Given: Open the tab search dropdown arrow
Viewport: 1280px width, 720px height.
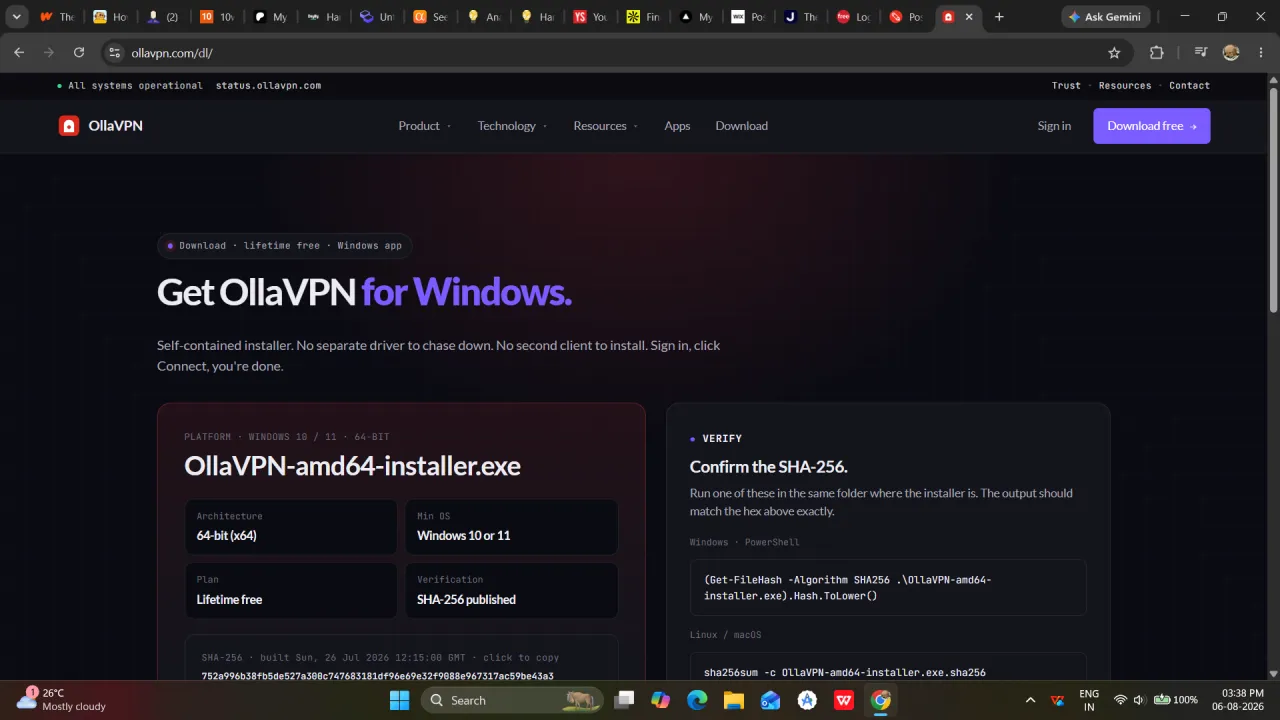Looking at the screenshot, I should (x=16, y=17).
